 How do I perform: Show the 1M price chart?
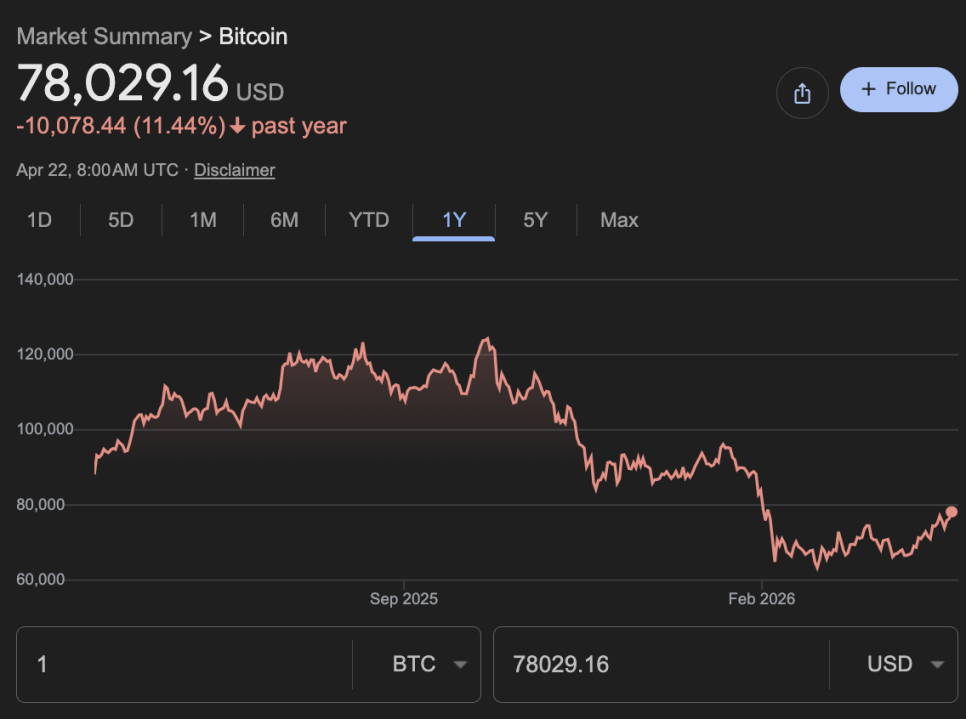(203, 220)
